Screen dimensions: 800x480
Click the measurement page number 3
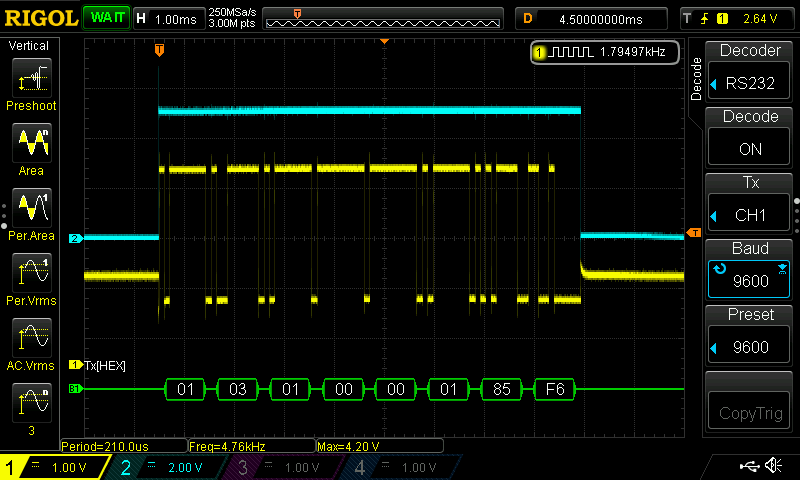pyautogui.click(x=32, y=431)
